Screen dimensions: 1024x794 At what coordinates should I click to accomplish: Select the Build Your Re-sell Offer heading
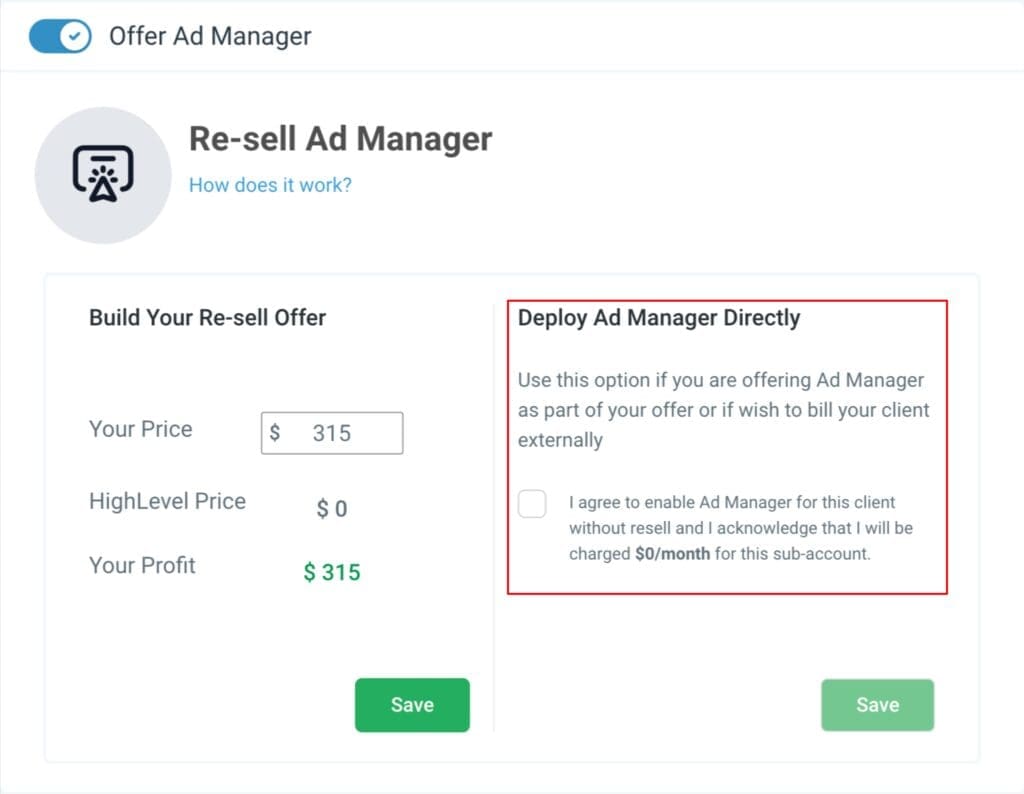tap(207, 318)
